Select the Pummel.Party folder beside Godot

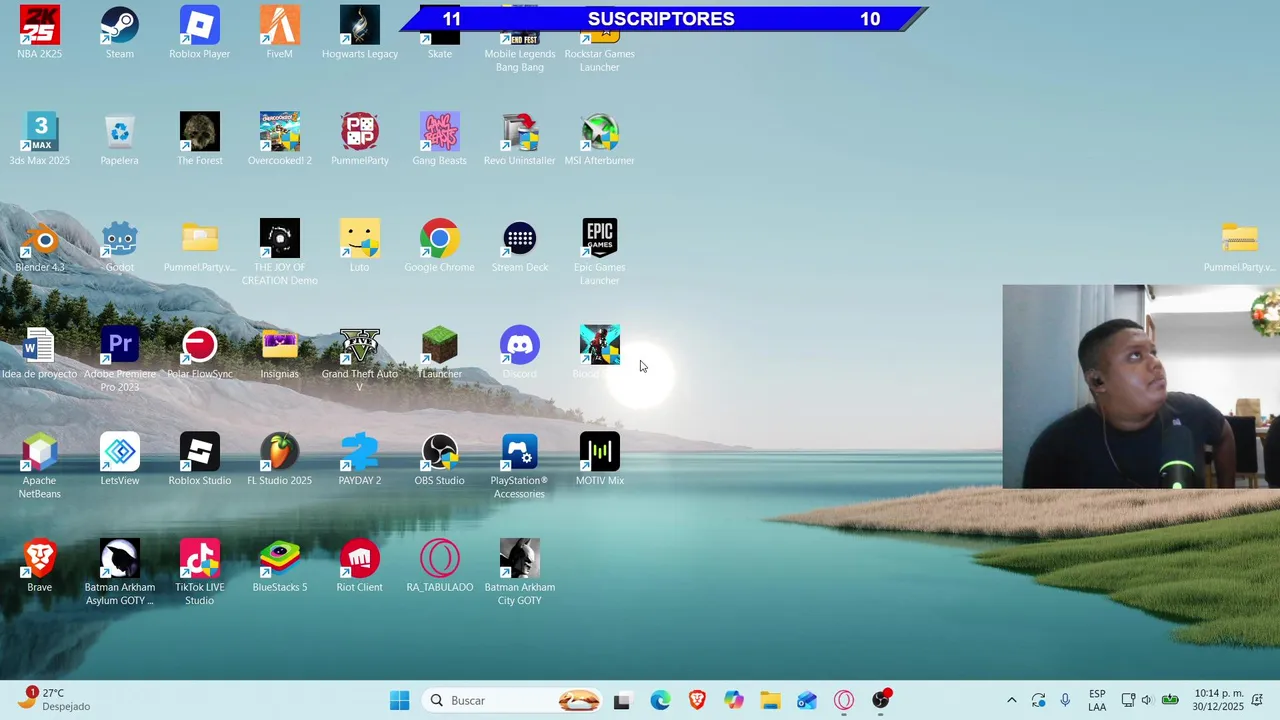coord(200,240)
